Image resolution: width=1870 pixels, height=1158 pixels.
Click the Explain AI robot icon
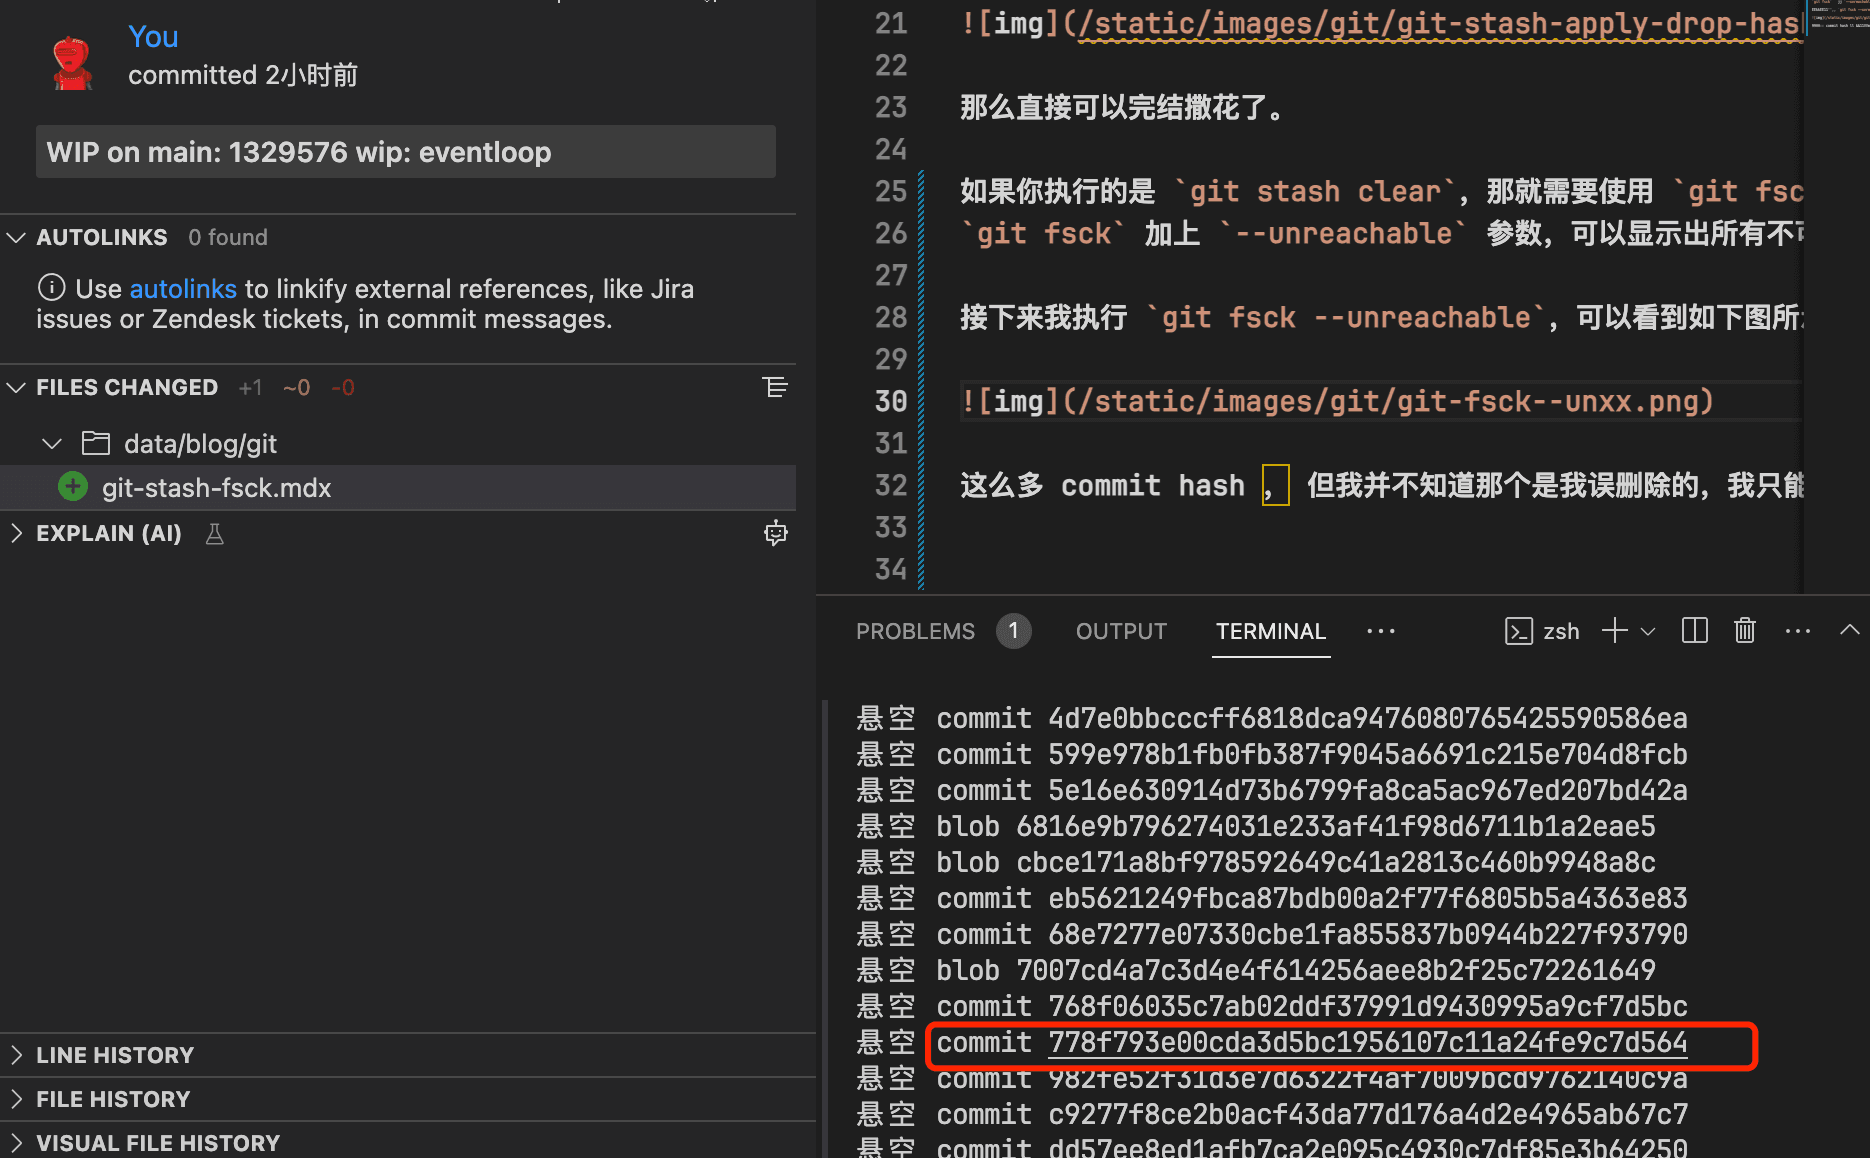click(775, 533)
